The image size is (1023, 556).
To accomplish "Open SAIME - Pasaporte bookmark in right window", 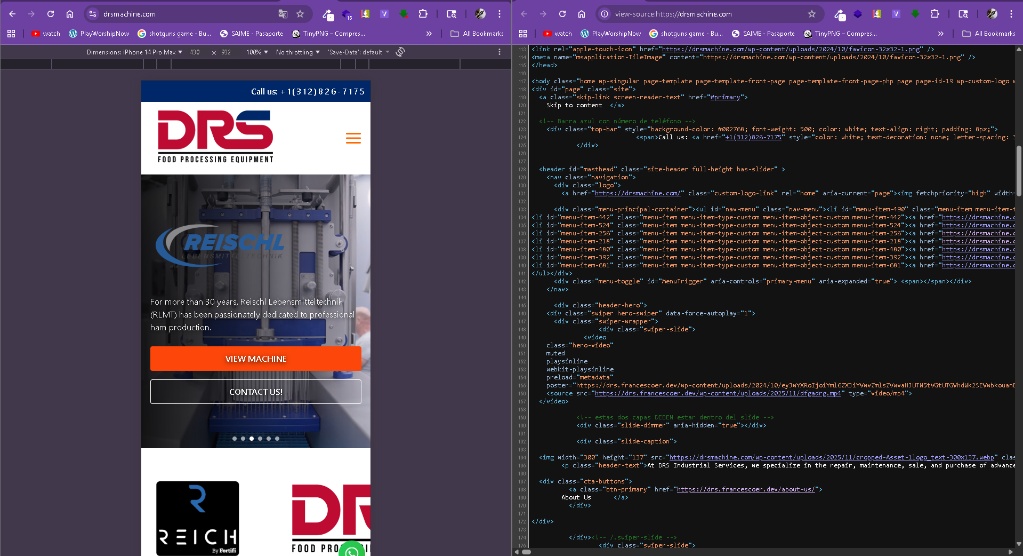I will [763, 33].
